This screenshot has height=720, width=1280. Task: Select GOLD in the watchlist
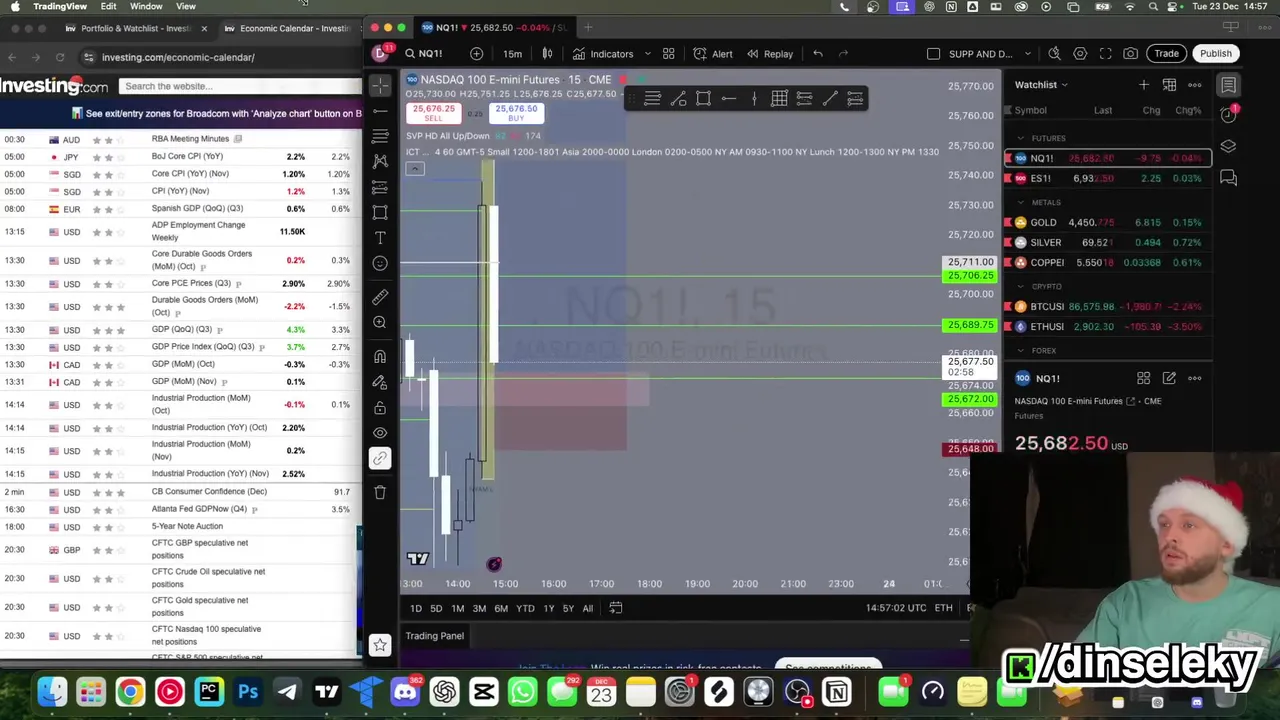click(x=1108, y=223)
